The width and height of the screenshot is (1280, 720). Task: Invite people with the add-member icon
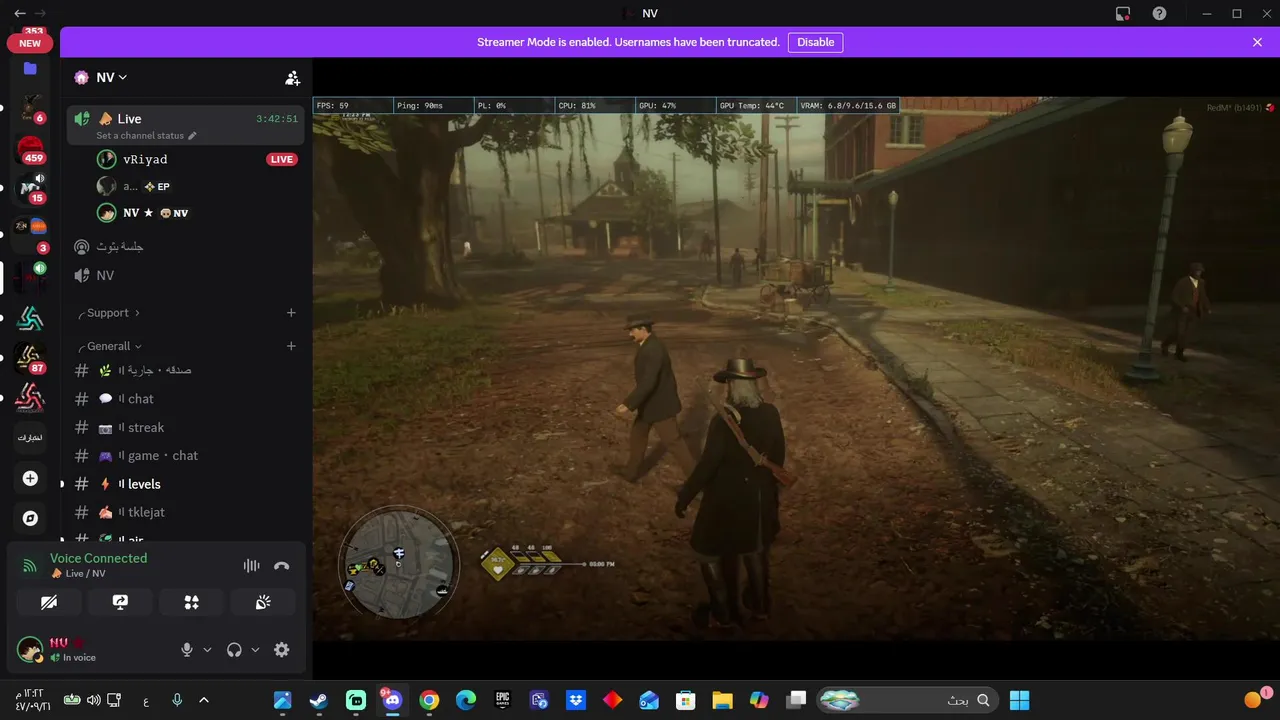pyautogui.click(x=292, y=77)
